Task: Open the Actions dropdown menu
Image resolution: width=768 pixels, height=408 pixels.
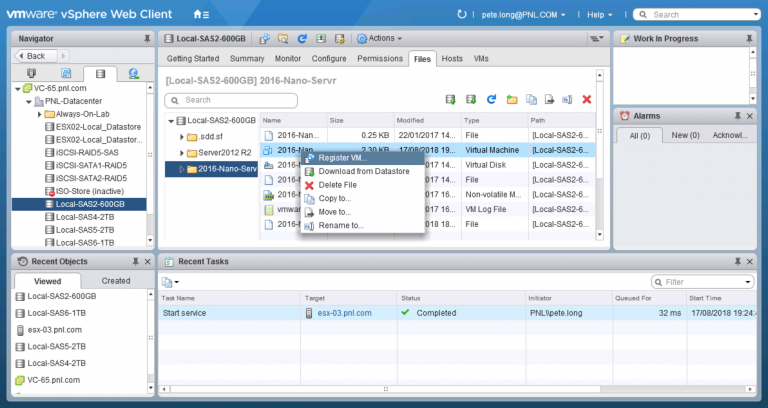Action: coord(380,39)
